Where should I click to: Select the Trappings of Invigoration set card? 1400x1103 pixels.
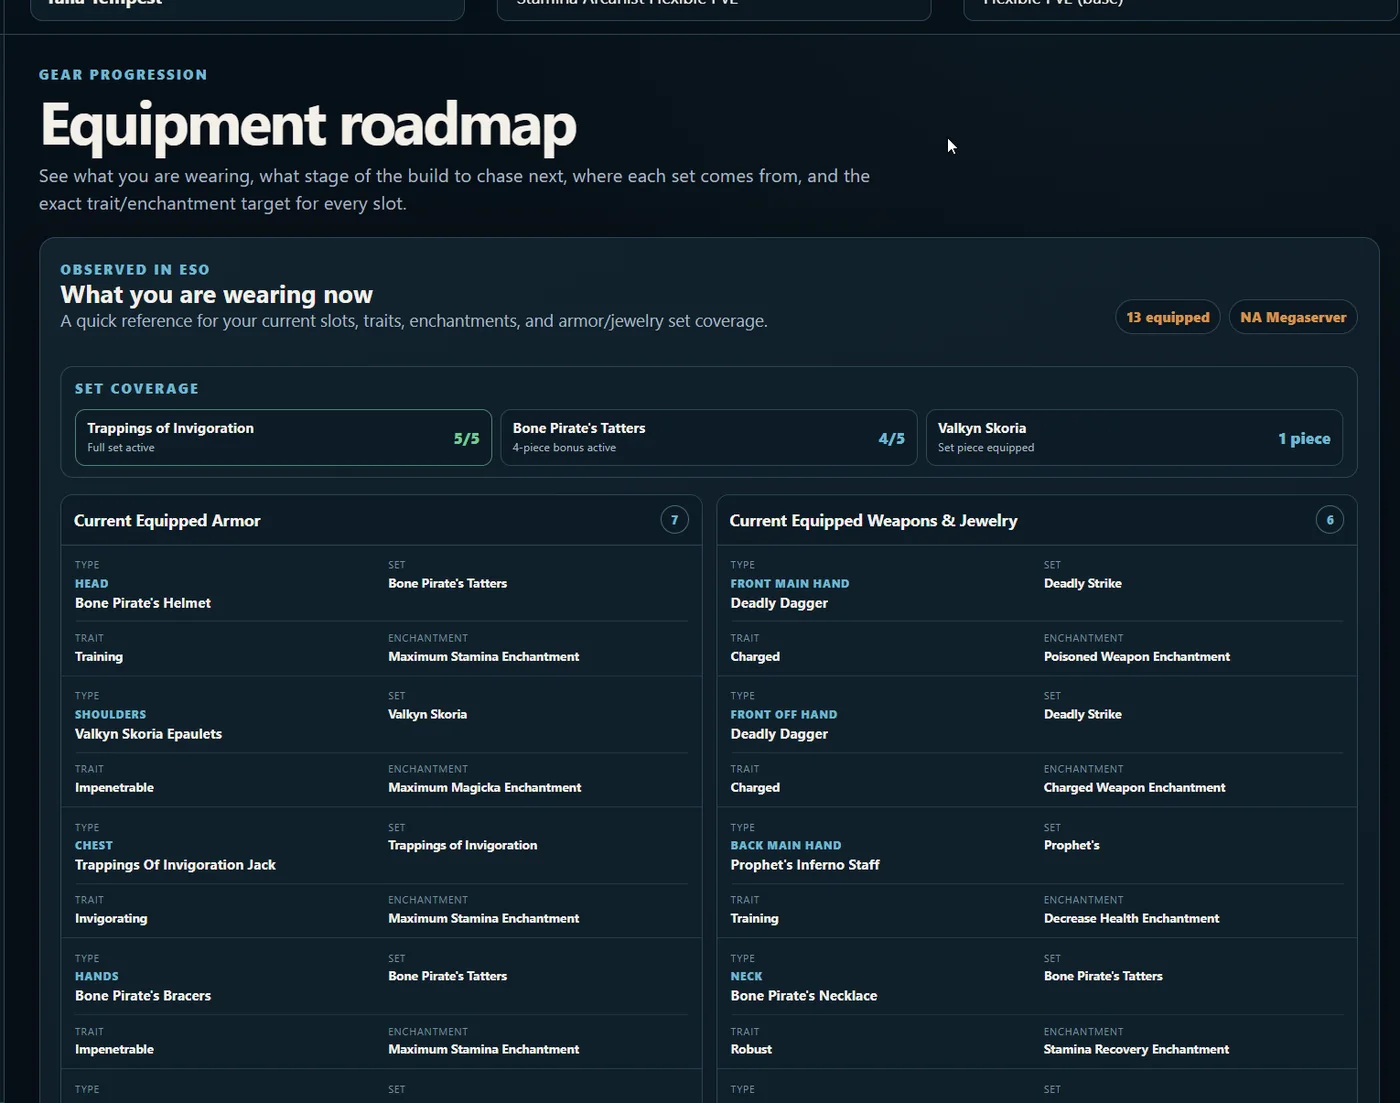283,437
